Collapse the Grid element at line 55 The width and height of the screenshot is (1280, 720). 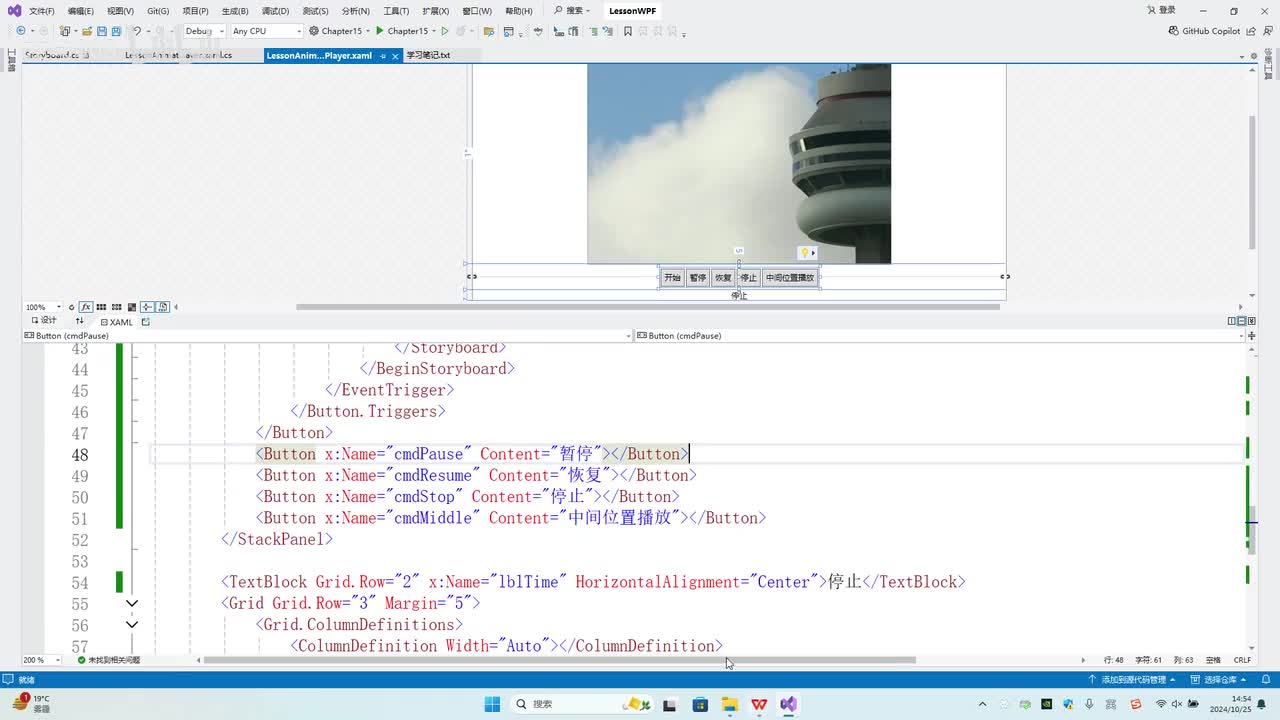131,603
